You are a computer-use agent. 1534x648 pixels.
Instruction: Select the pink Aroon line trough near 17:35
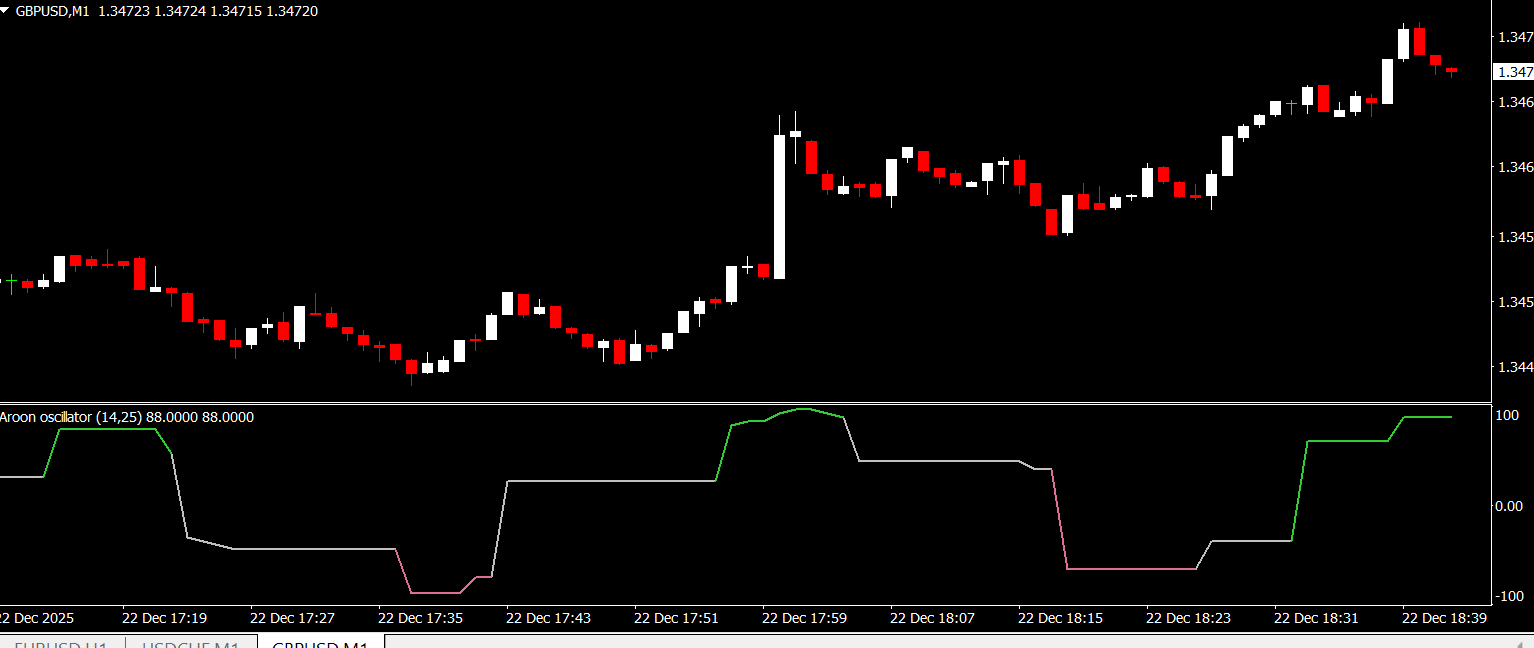coord(435,593)
